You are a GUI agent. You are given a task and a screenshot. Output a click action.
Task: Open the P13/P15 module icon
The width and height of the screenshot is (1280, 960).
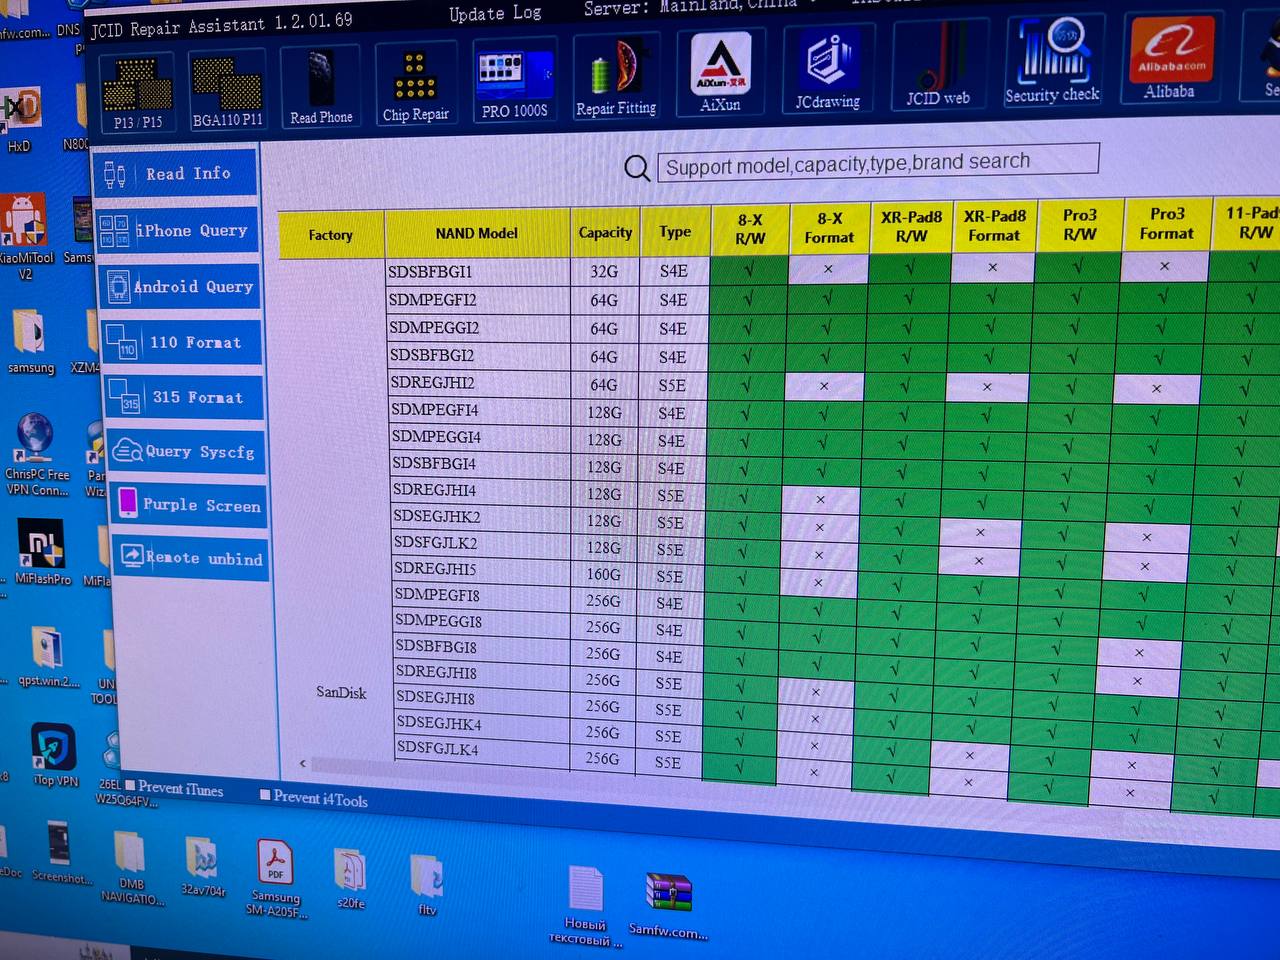[138, 93]
